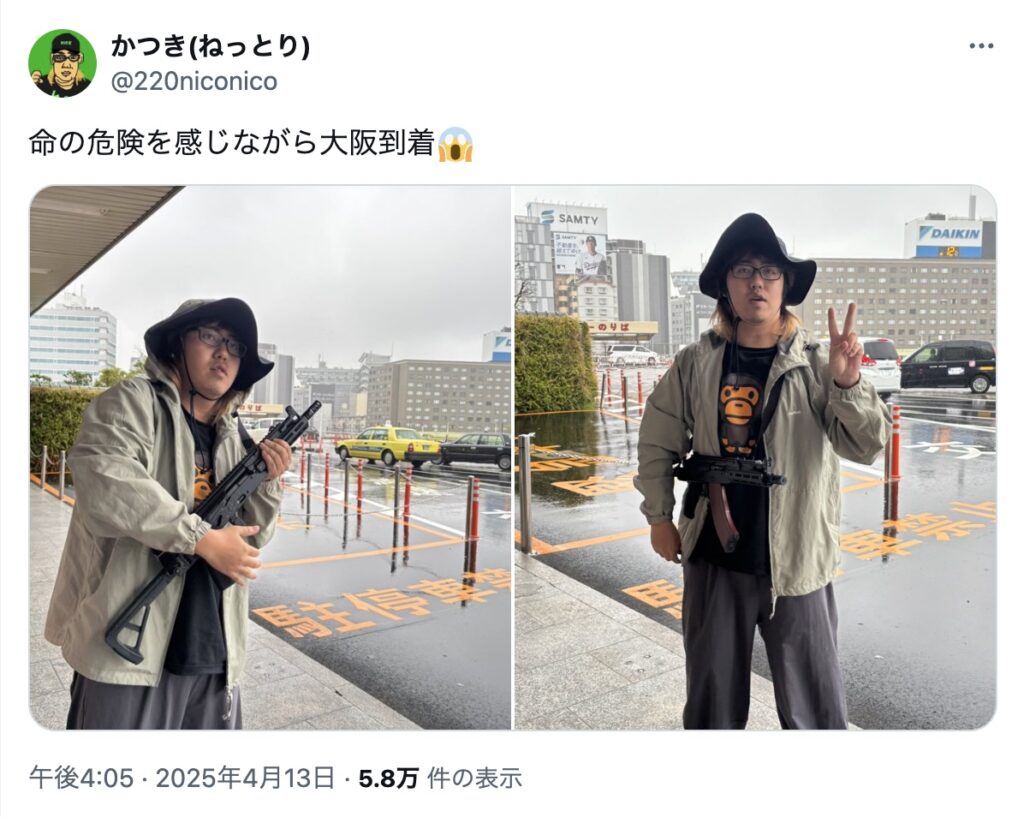This screenshot has width=1024, height=817.
Task: Open the three-dot more options menu
Action: pos(981,46)
